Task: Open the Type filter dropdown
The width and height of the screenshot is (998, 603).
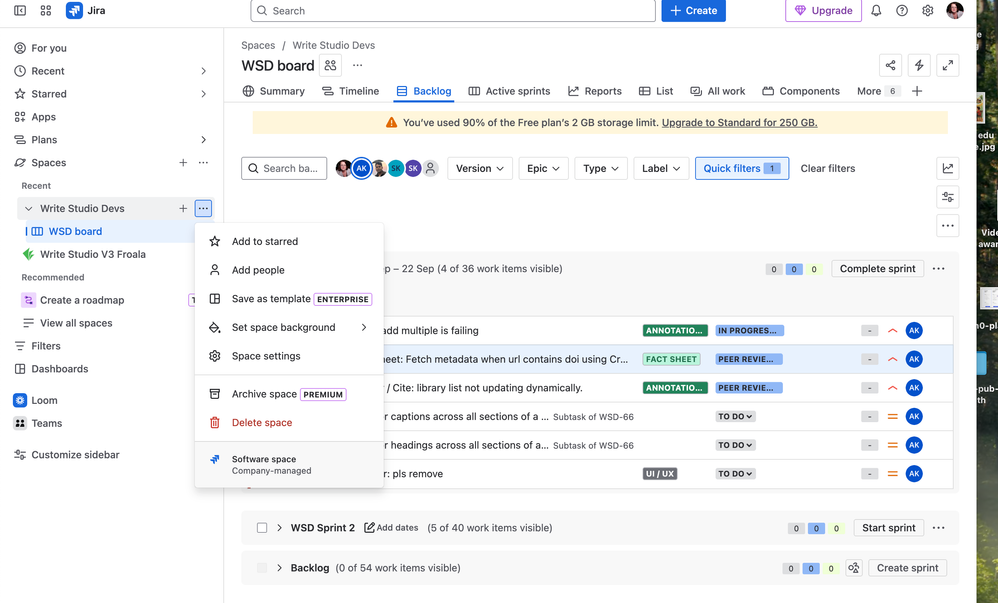Action: pos(601,168)
